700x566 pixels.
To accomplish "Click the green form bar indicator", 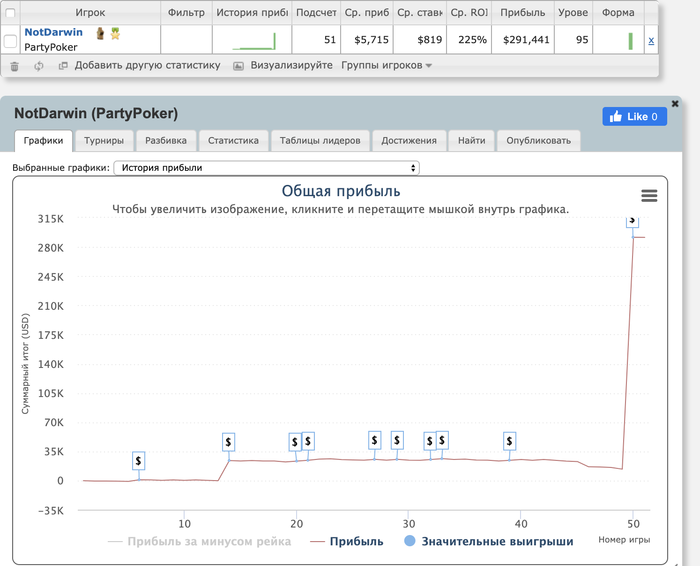I will (x=630, y=41).
